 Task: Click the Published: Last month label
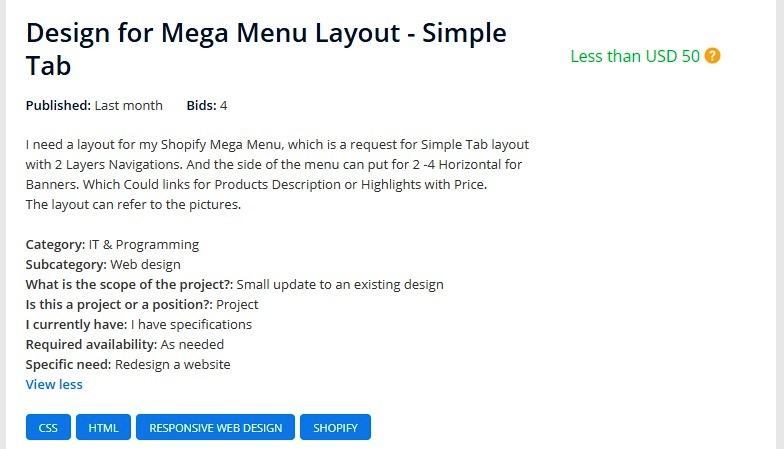tap(94, 105)
